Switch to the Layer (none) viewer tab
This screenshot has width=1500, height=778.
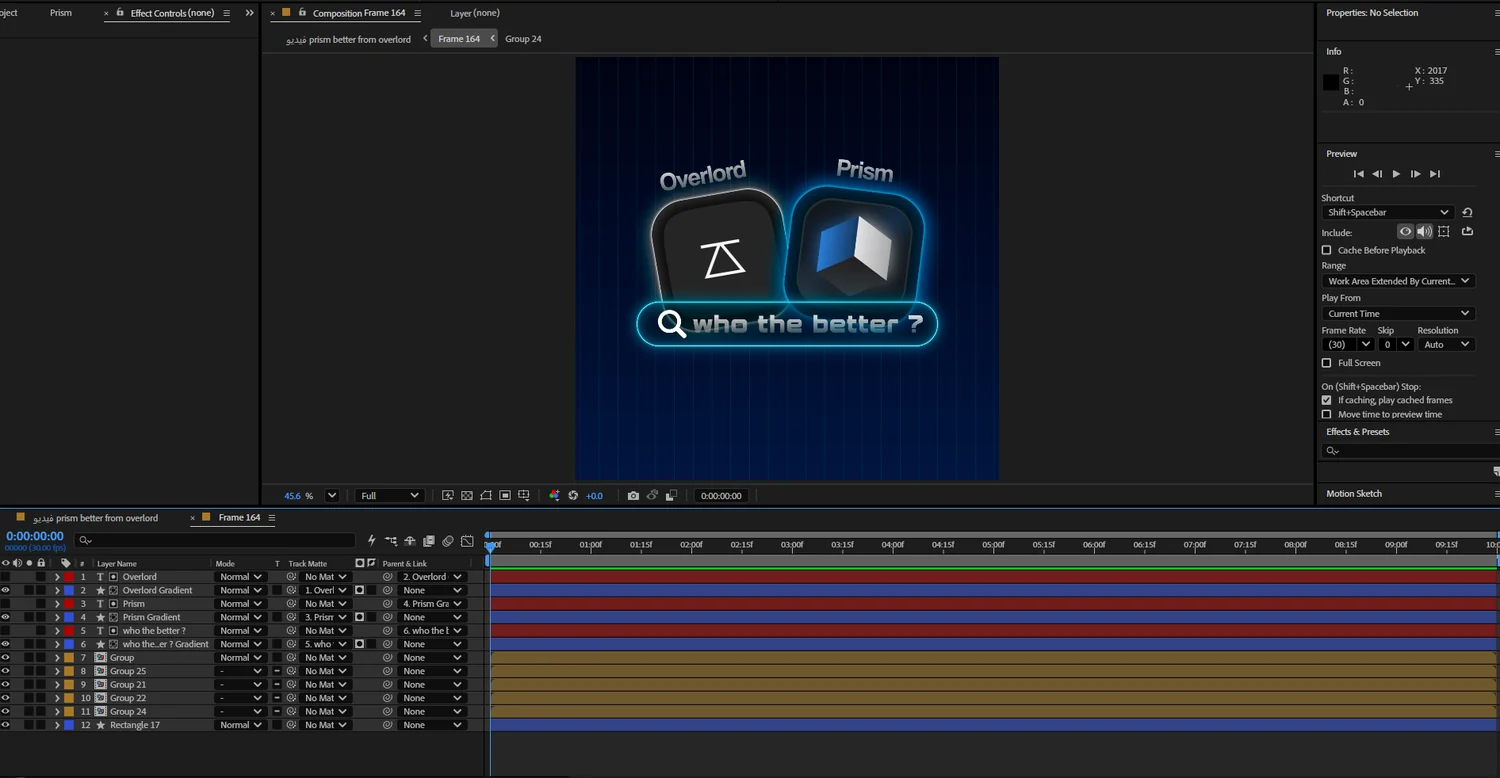475,13
